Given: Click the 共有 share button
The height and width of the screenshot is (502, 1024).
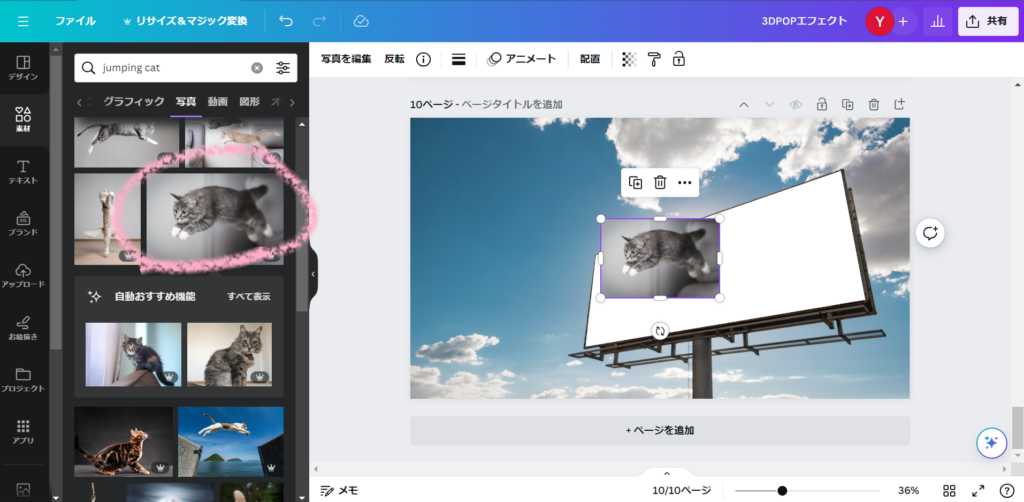Looking at the screenshot, I should click(x=988, y=22).
